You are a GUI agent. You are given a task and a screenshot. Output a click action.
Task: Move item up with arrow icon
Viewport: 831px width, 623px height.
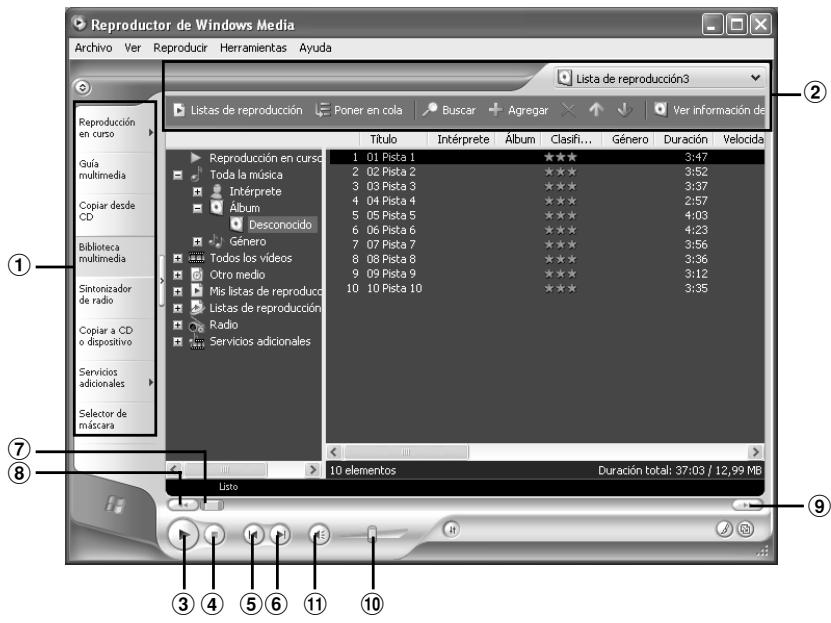click(x=596, y=110)
